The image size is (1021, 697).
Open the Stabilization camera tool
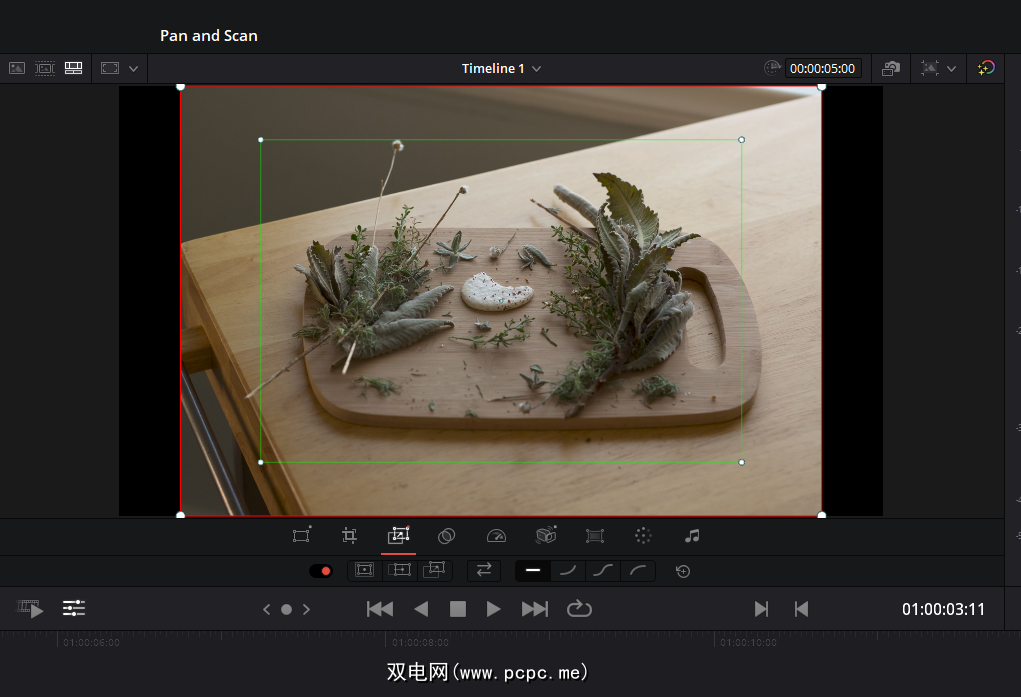[545, 536]
